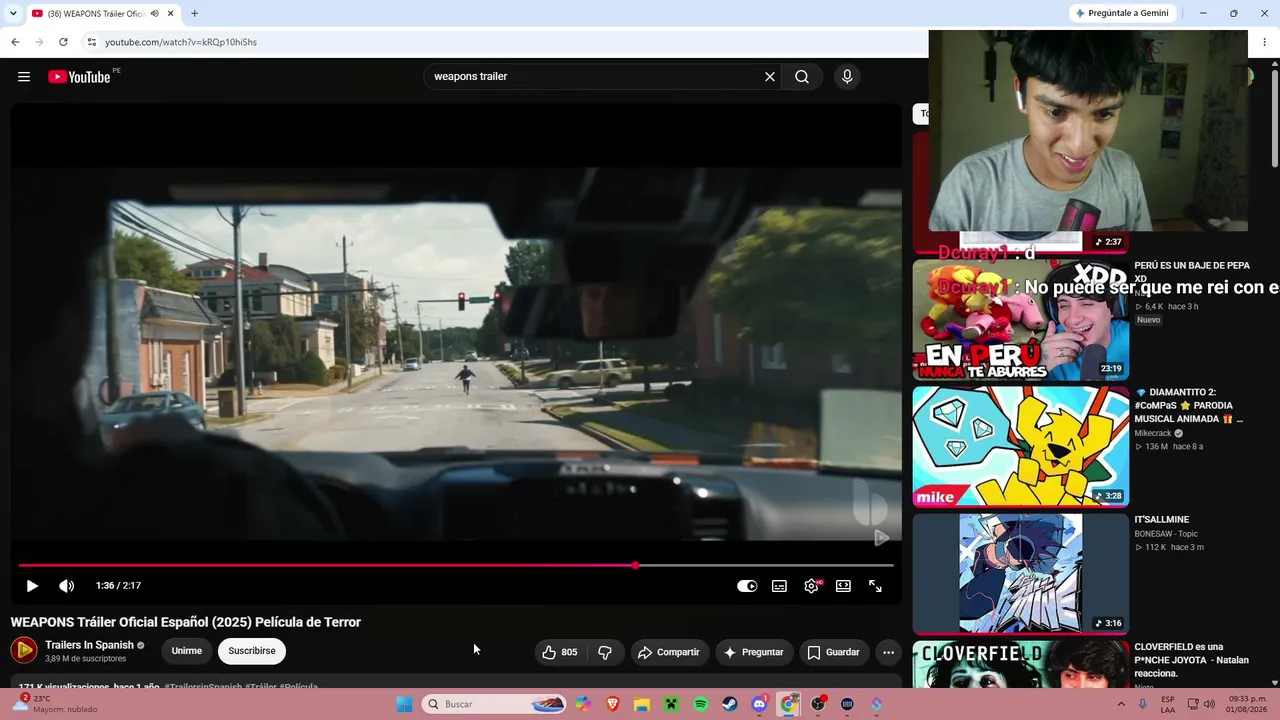Subscribe with the Suscribirse button

click(x=252, y=651)
